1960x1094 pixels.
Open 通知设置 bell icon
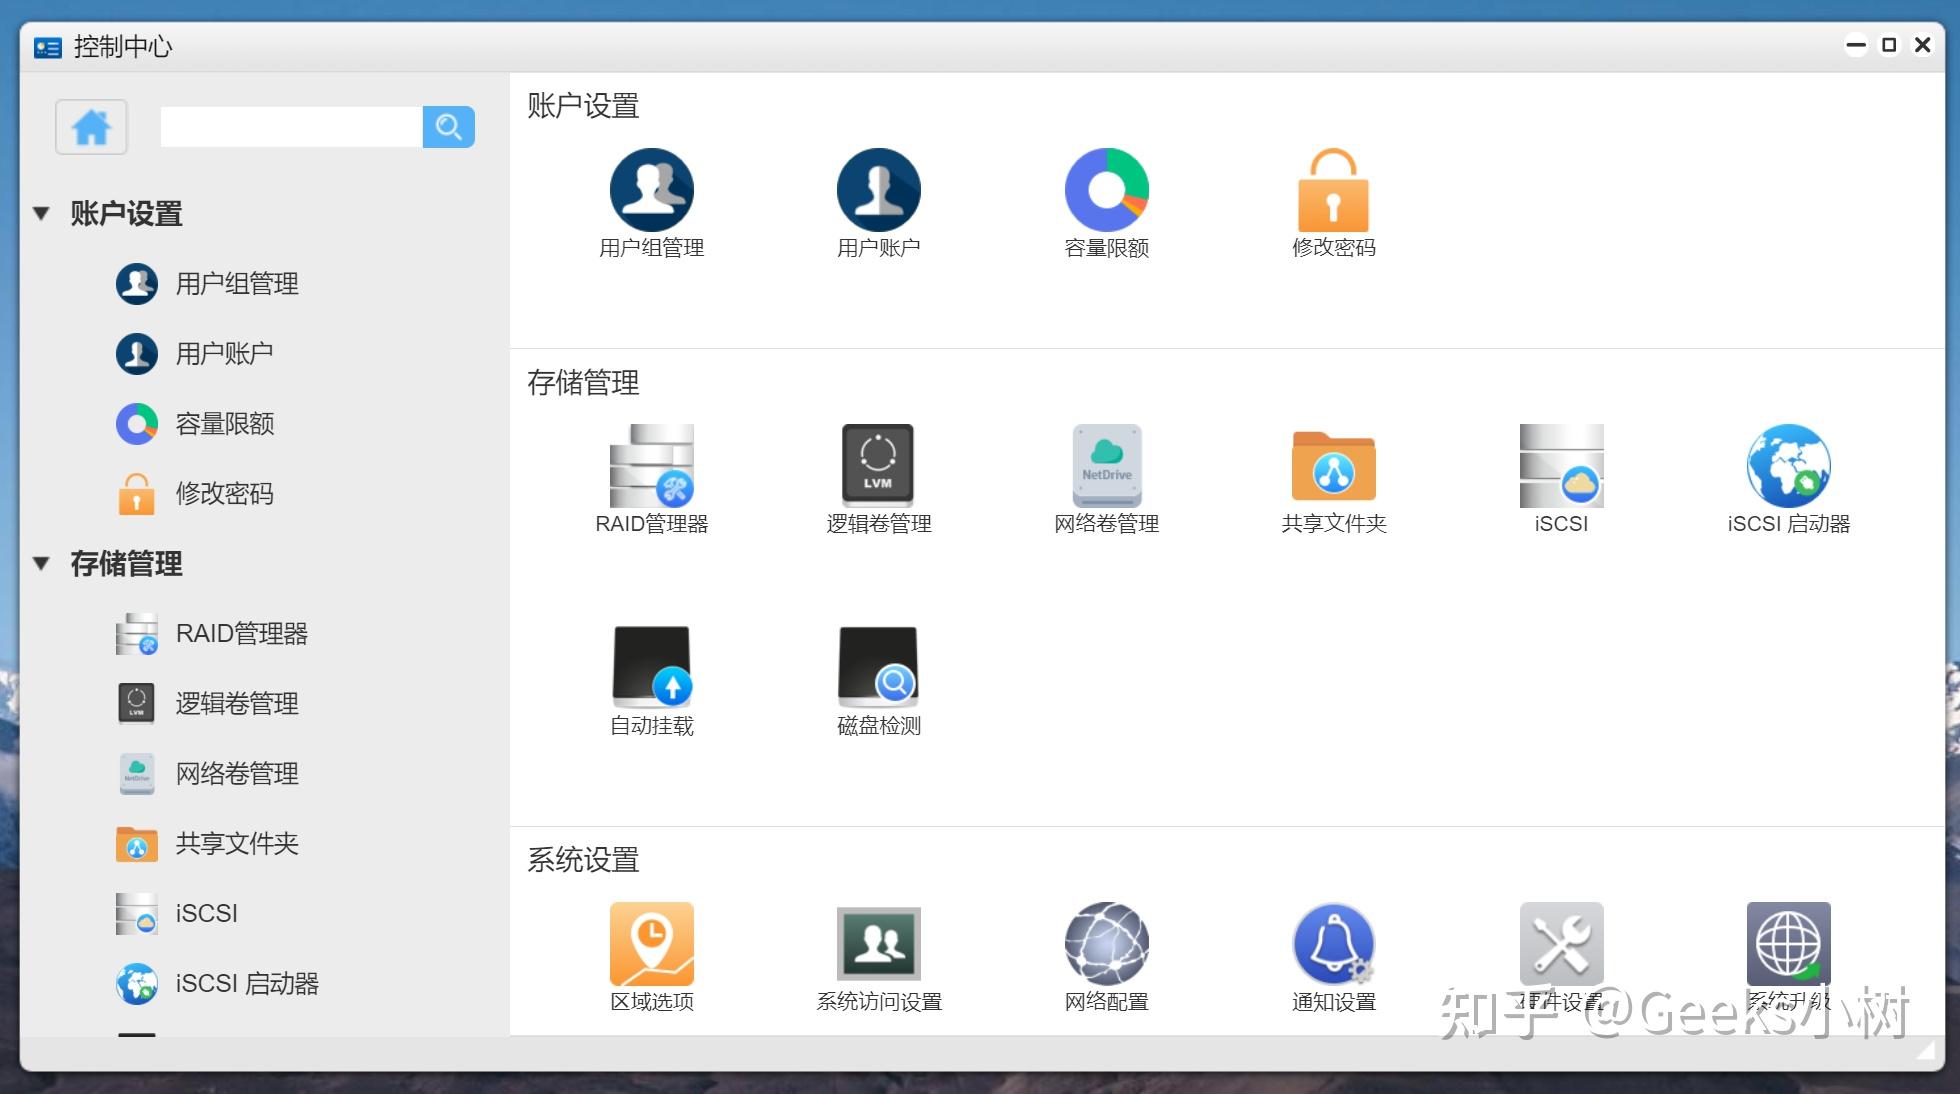(1333, 944)
